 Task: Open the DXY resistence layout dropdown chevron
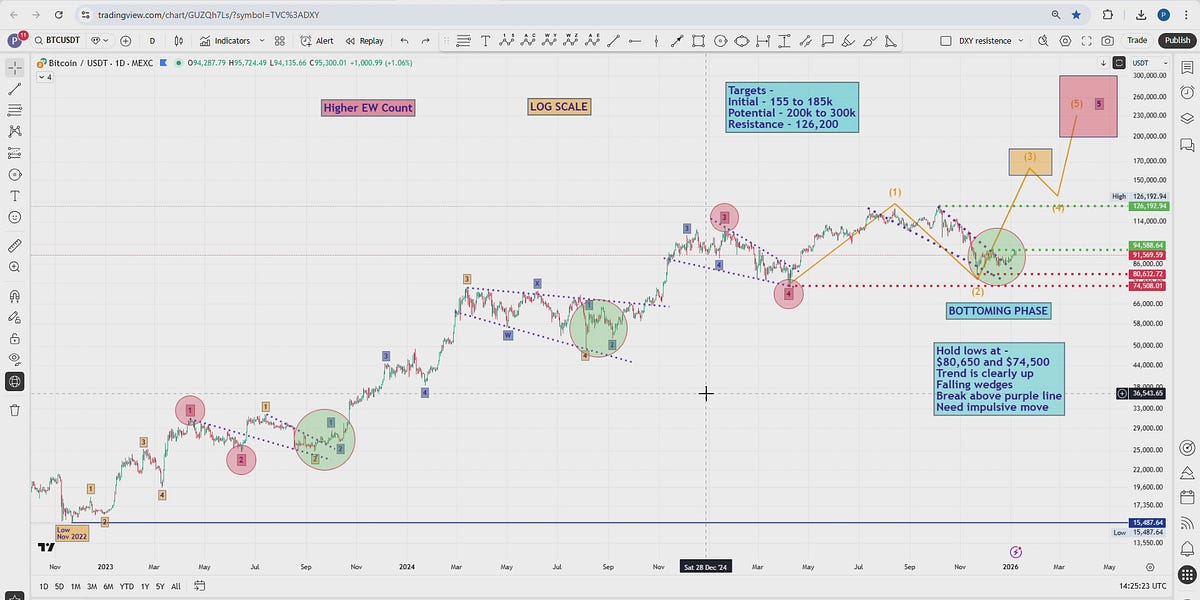pyautogui.click(x=1022, y=41)
